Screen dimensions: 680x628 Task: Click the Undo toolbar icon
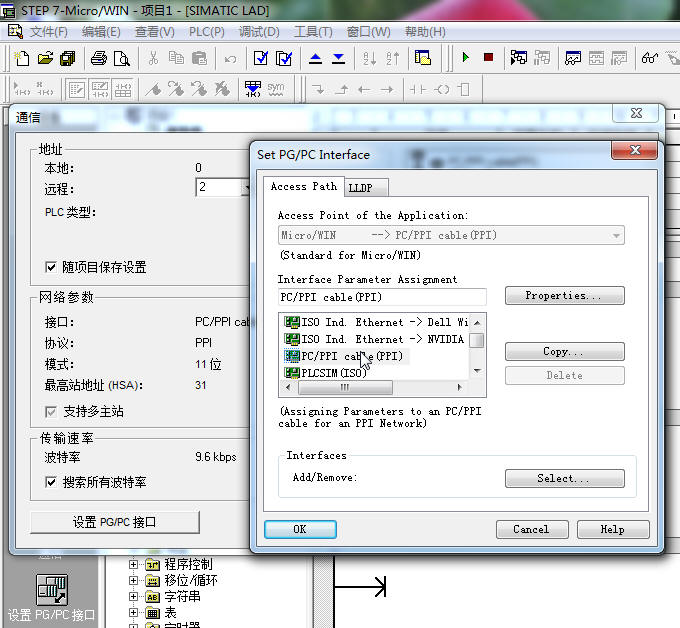point(230,59)
